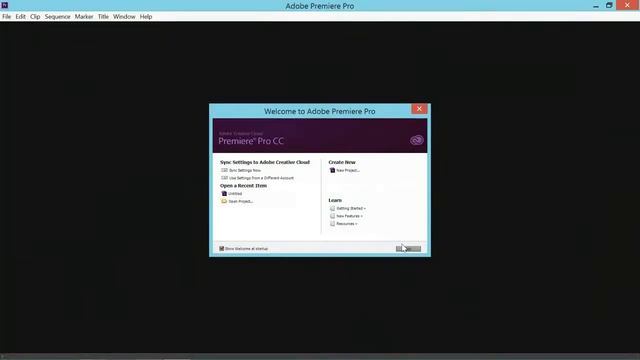Image resolution: width=640 pixels, height=360 pixels.
Task: Click the New Project icon under Create New
Action: [332, 170]
